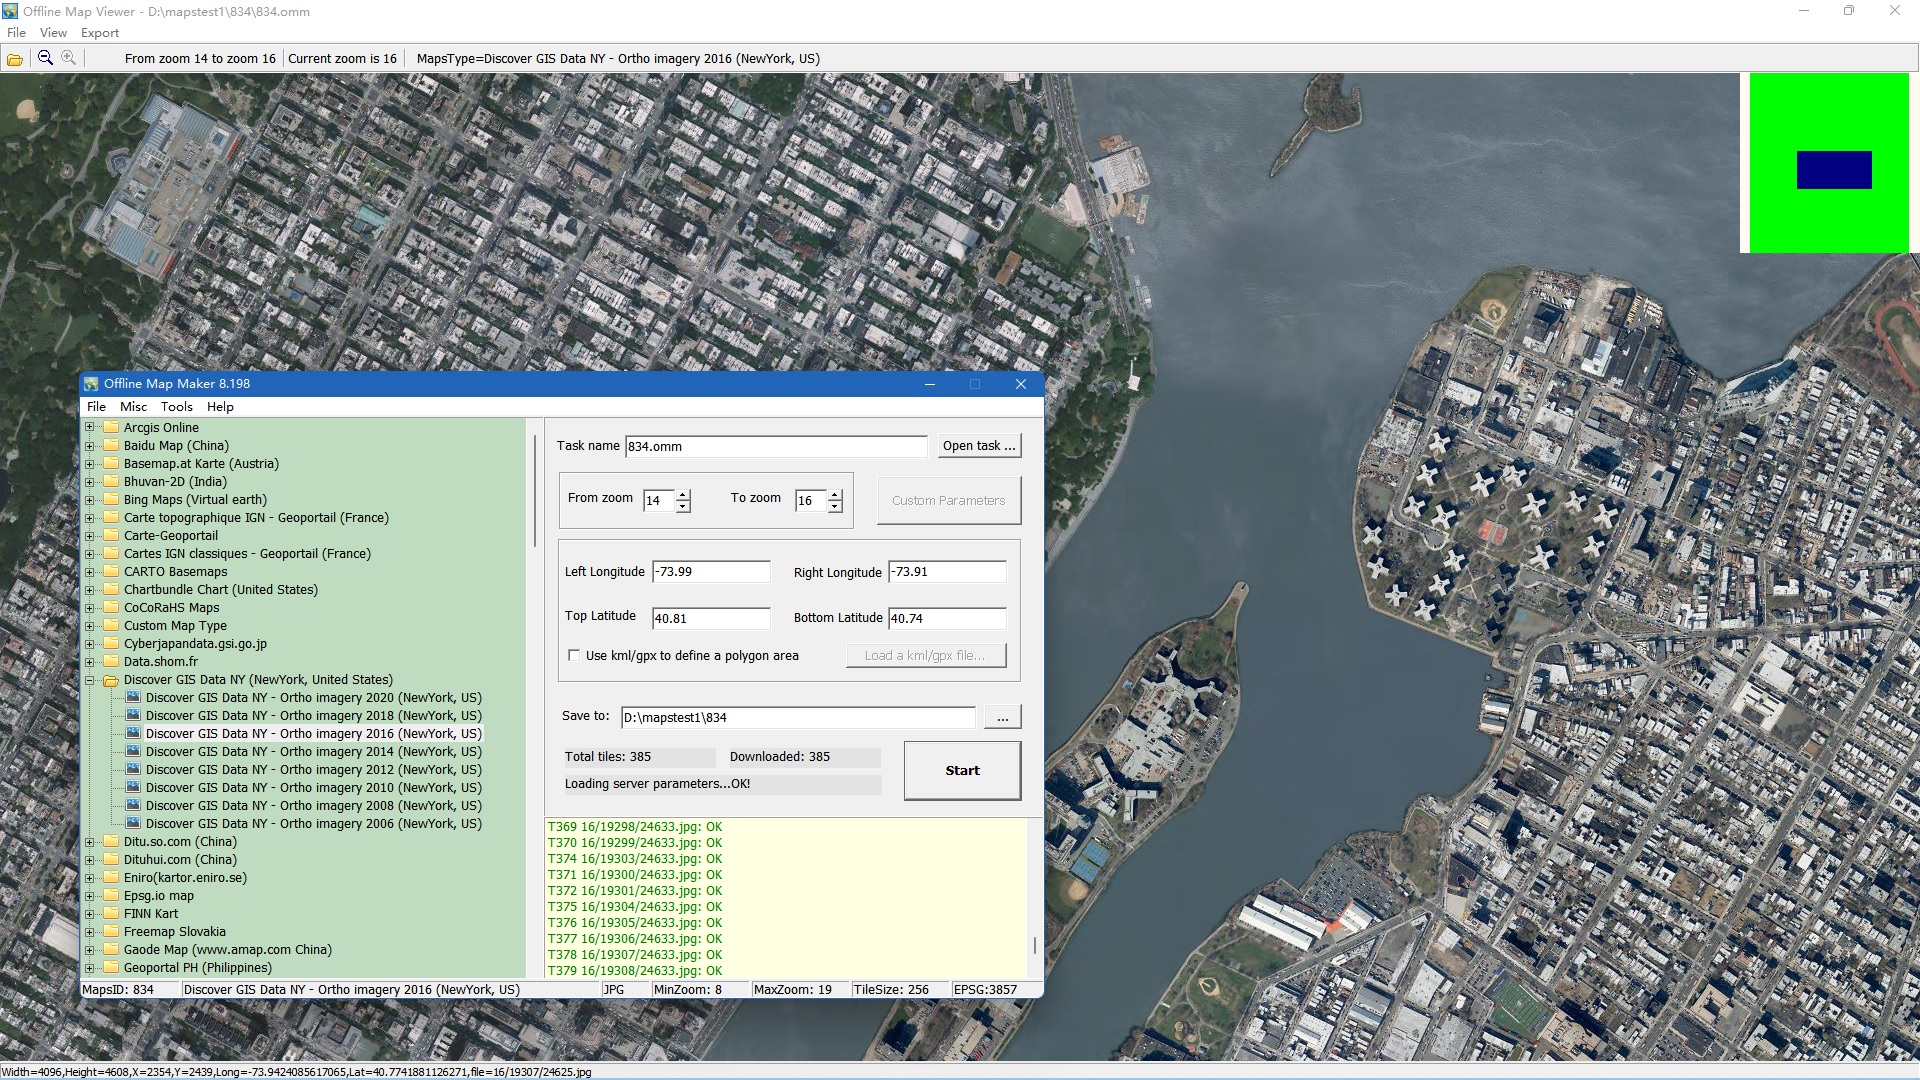Viewport: 1920px width, 1080px height.
Task: Select Ortho imagery 2020 map icon
Action: [133, 698]
